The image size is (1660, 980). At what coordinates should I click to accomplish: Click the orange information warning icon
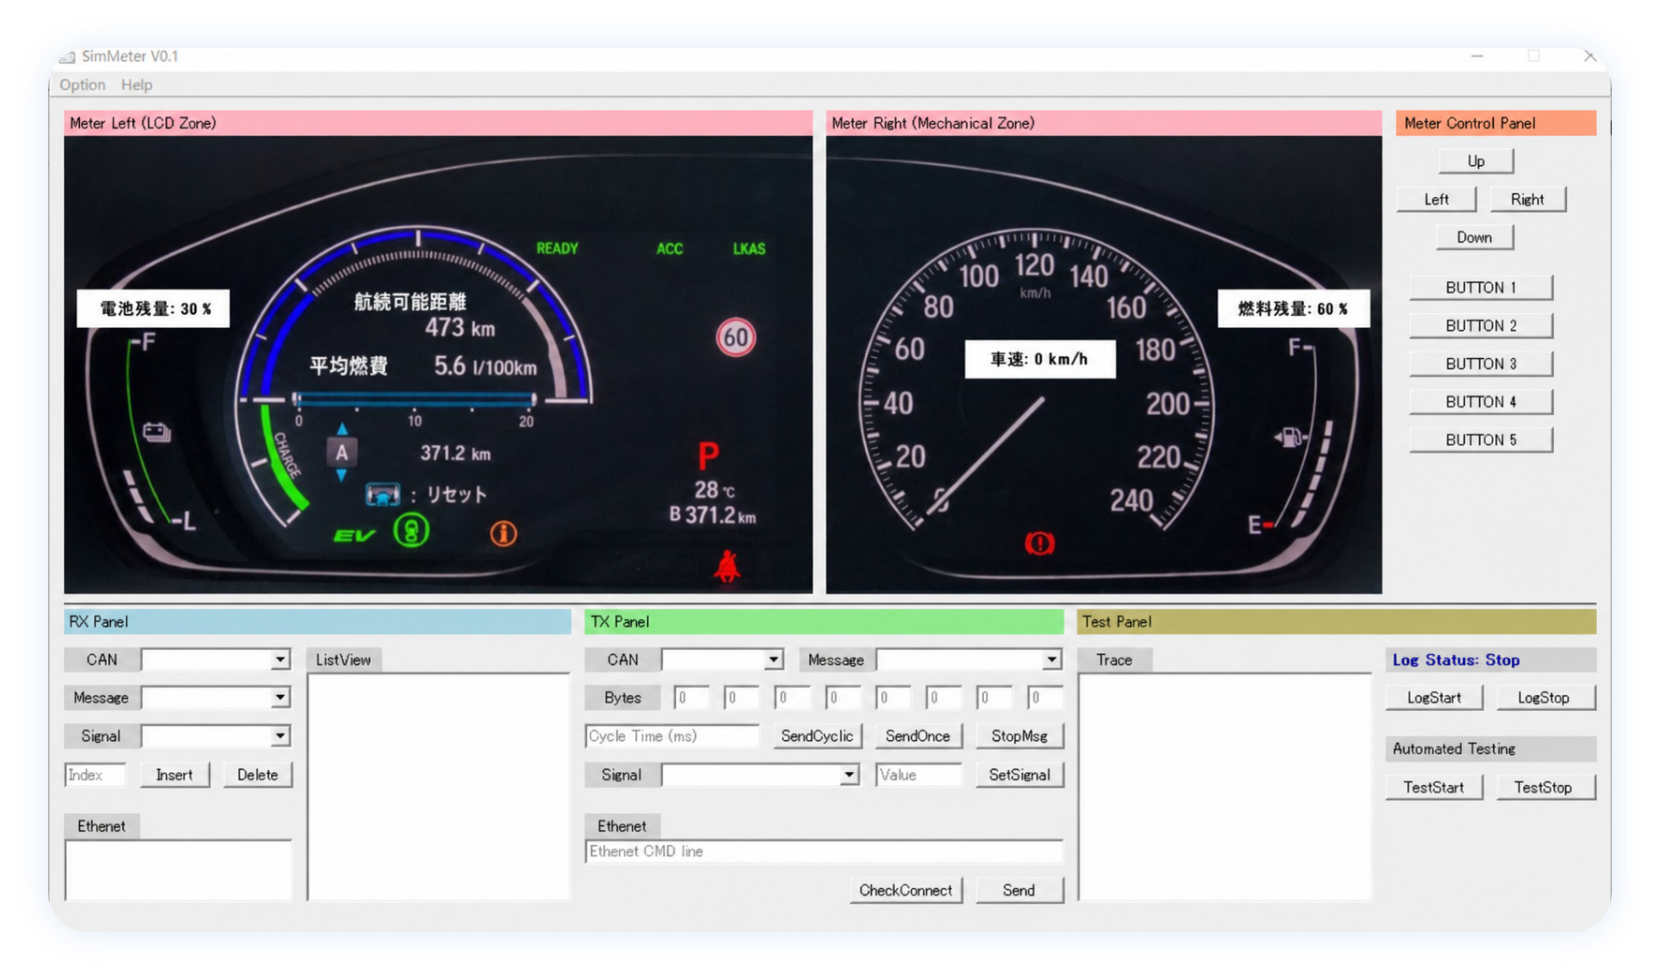point(503,533)
